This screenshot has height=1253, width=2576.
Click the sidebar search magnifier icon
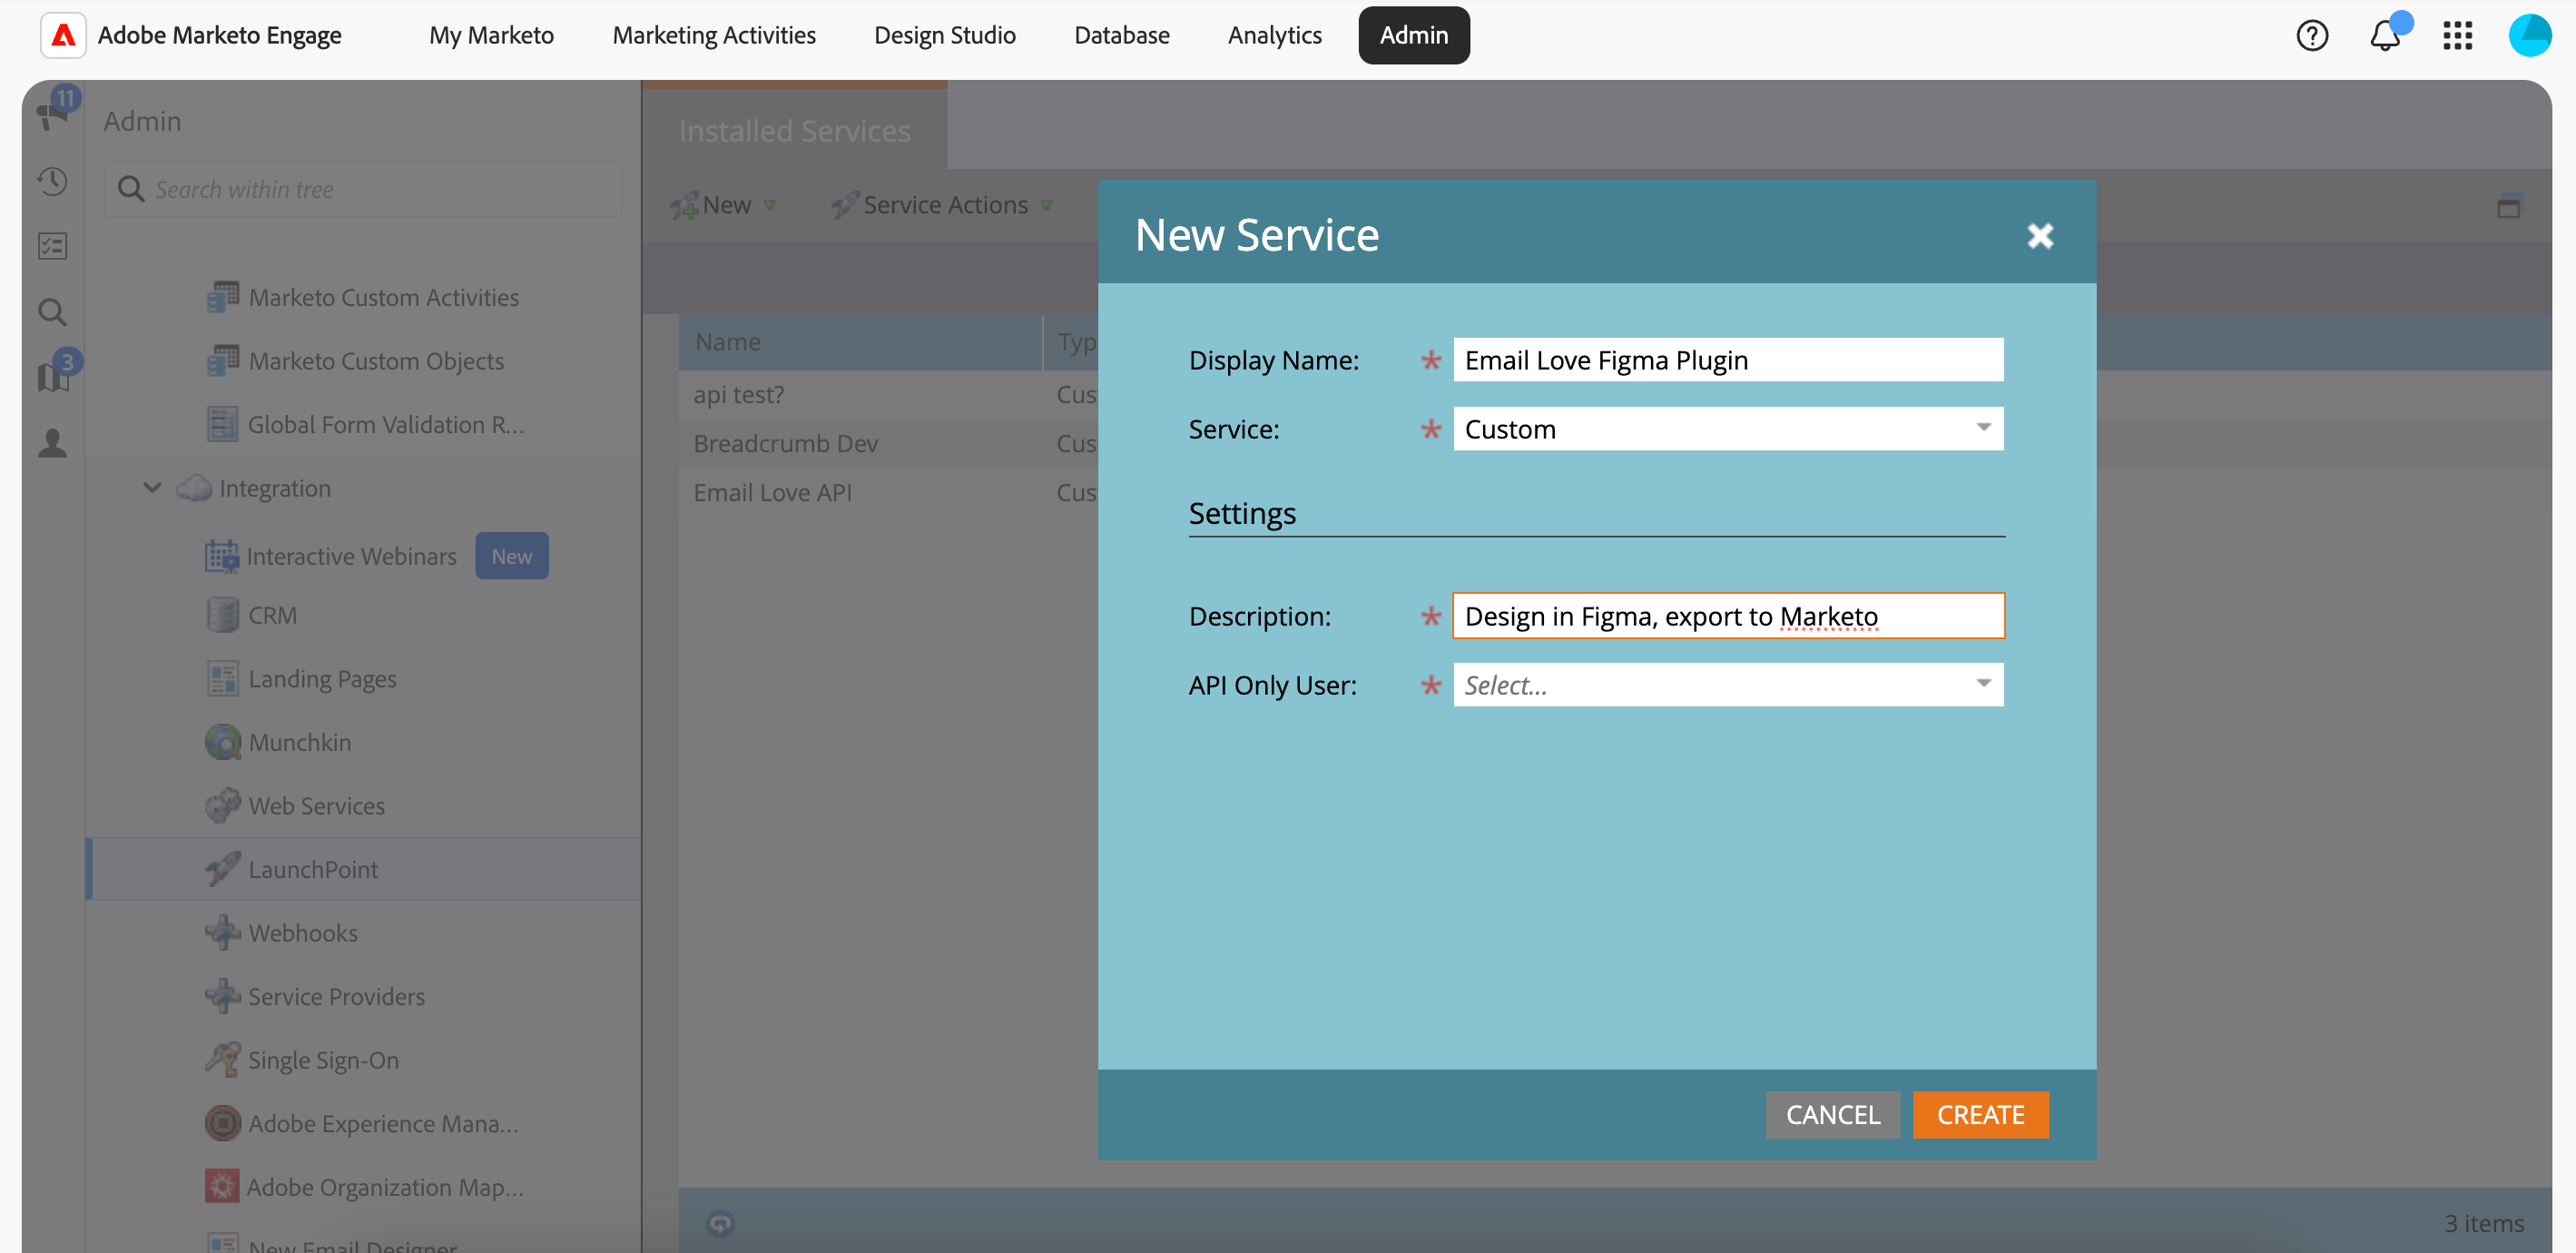(53, 312)
